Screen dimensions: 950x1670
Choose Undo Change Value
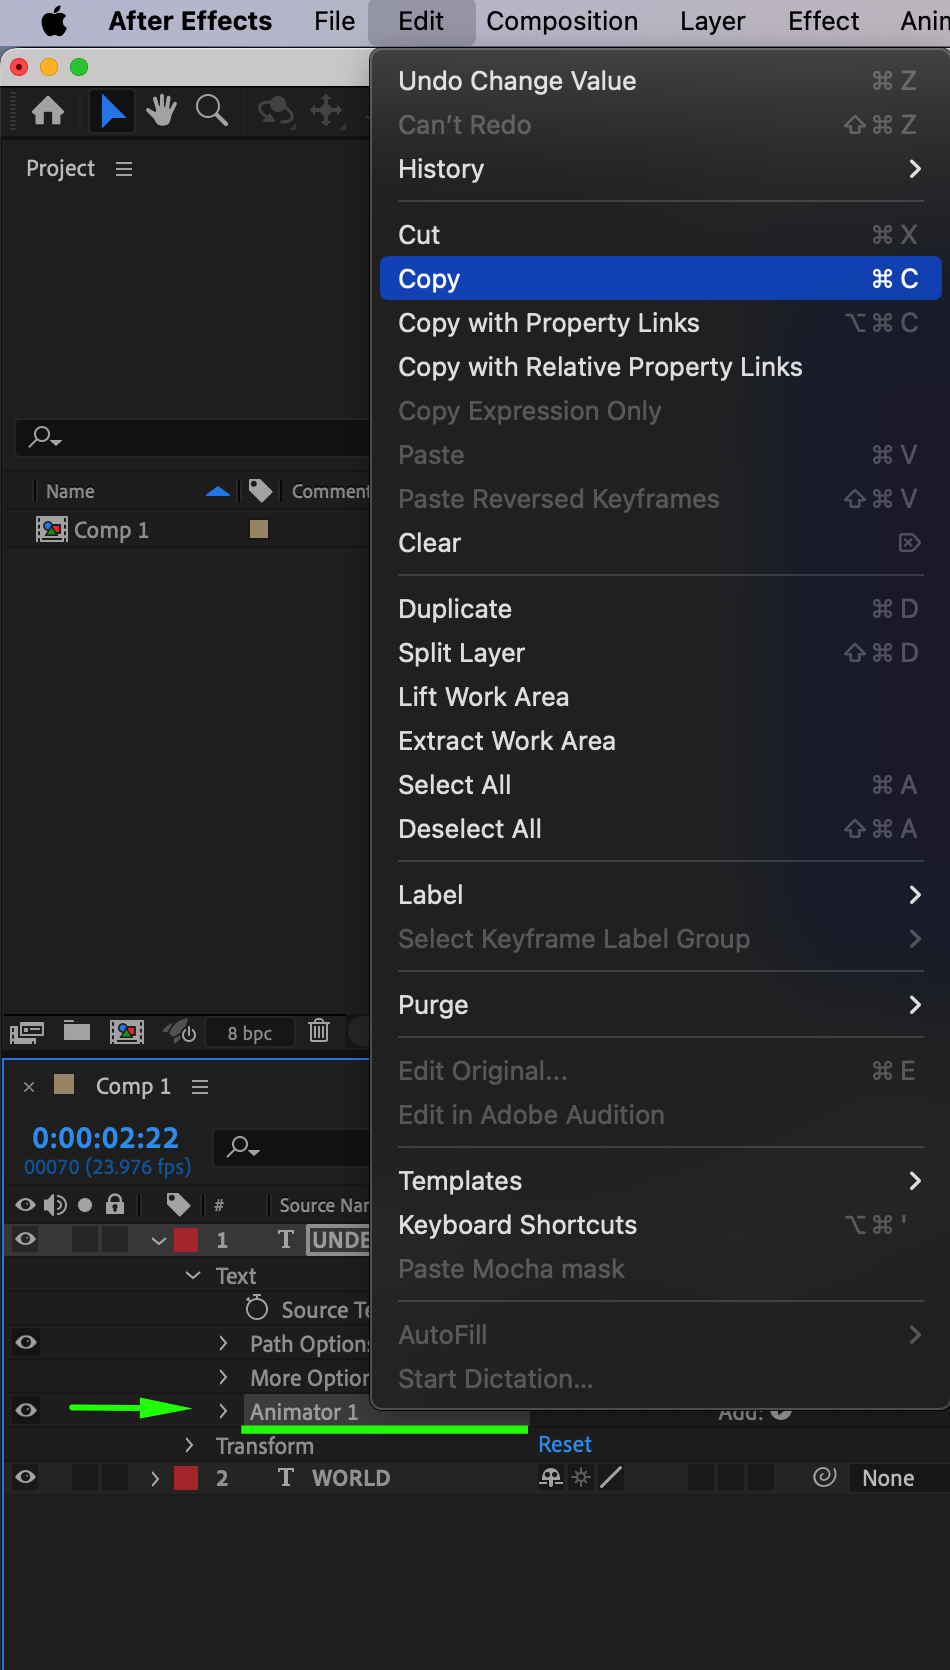click(660, 81)
